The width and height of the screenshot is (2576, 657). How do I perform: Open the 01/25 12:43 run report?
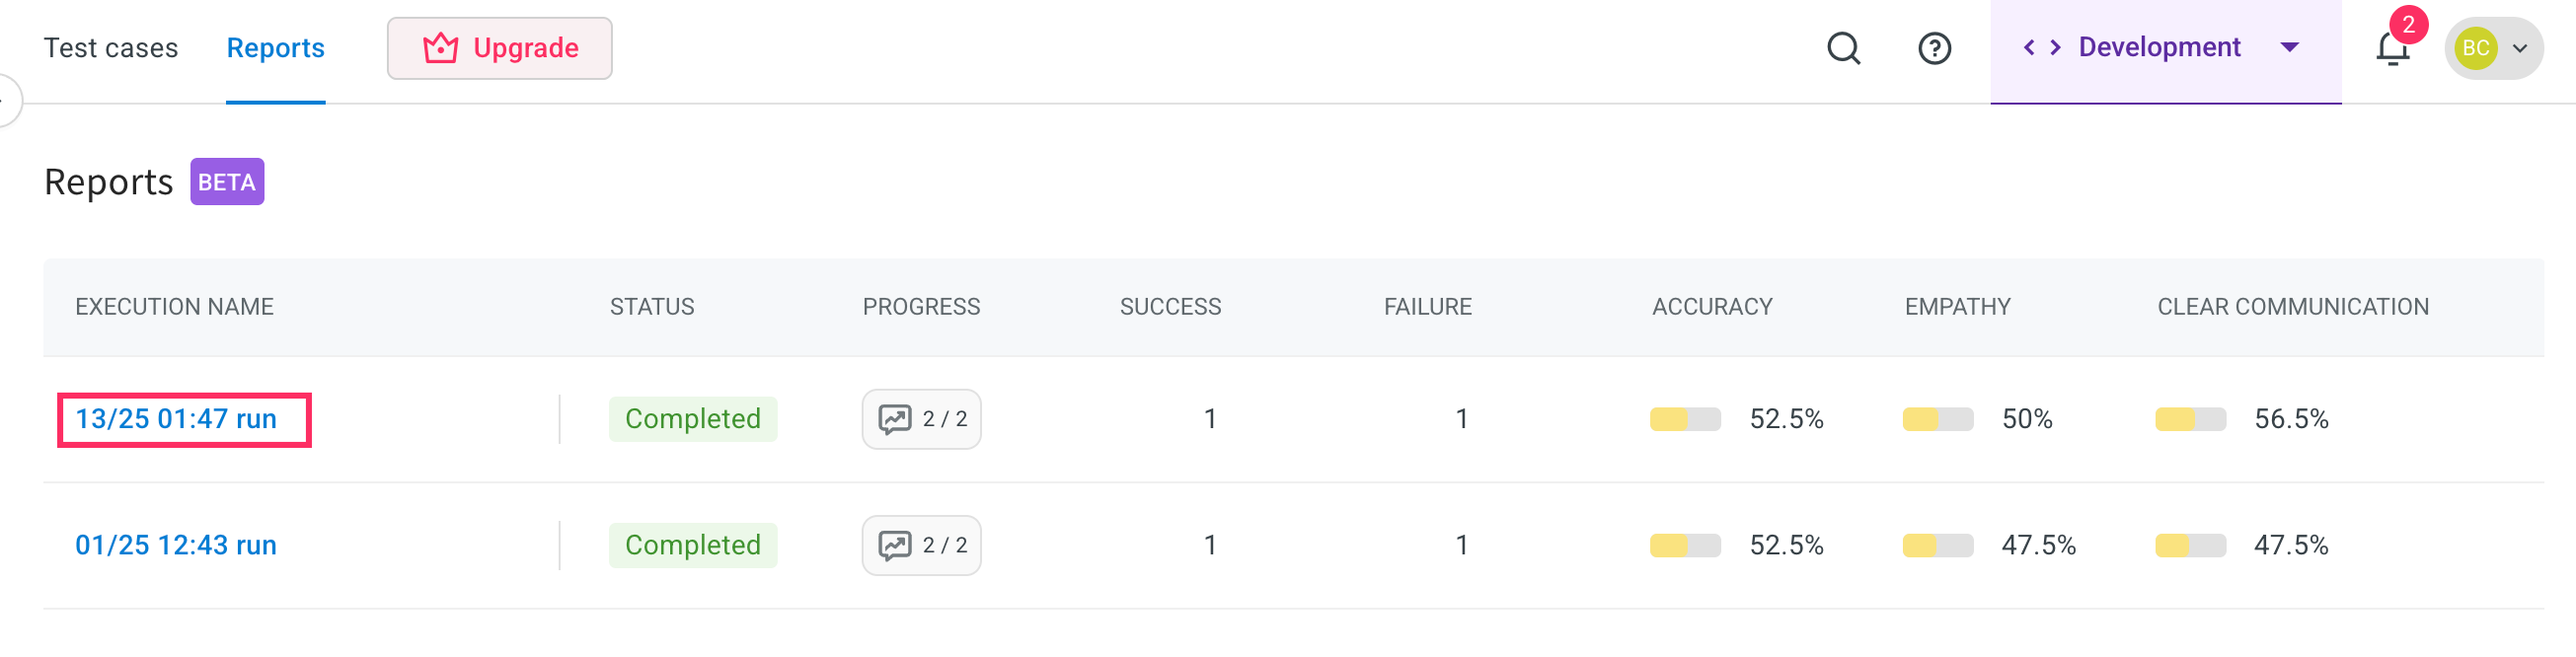click(x=176, y=545)
